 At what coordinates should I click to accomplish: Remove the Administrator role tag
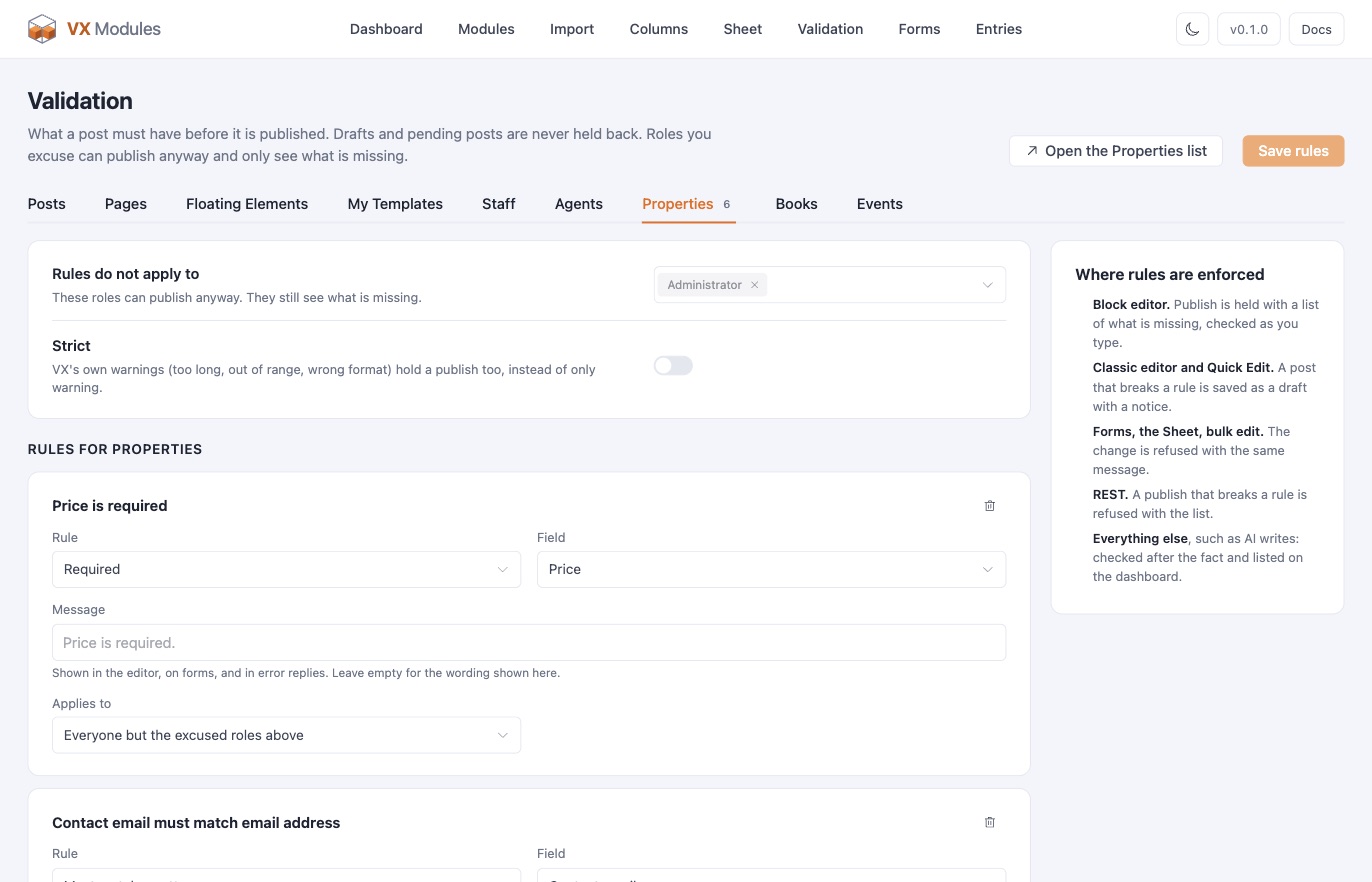point(755,285)
